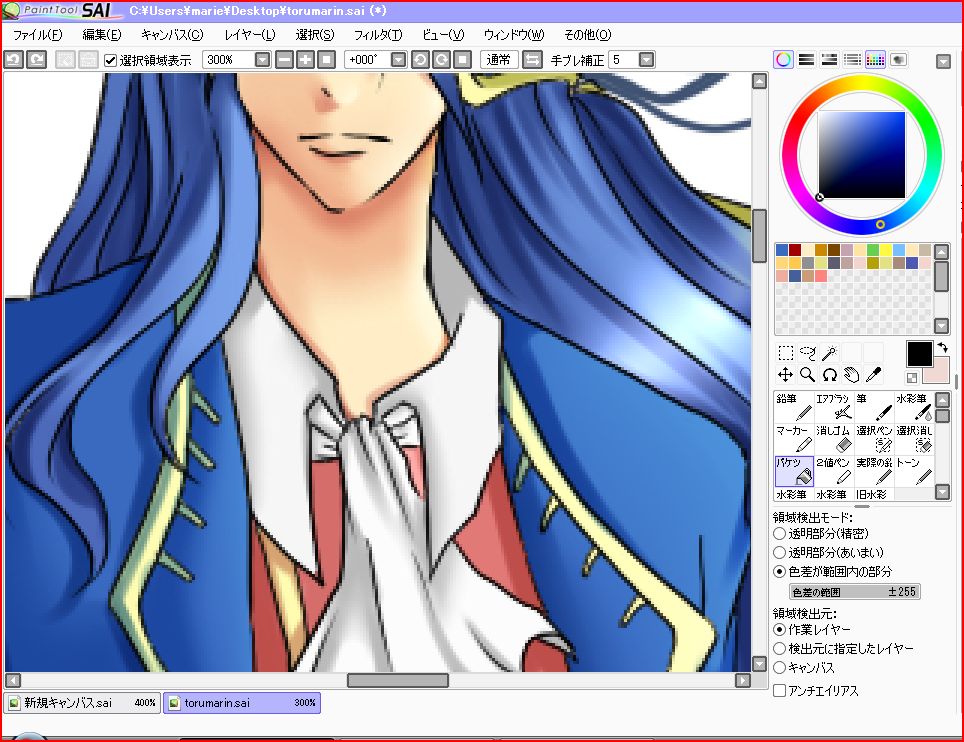Switch to the 新規キャンバス.sai tab
Screen dimensions: 964x742
tap(82, 703)
